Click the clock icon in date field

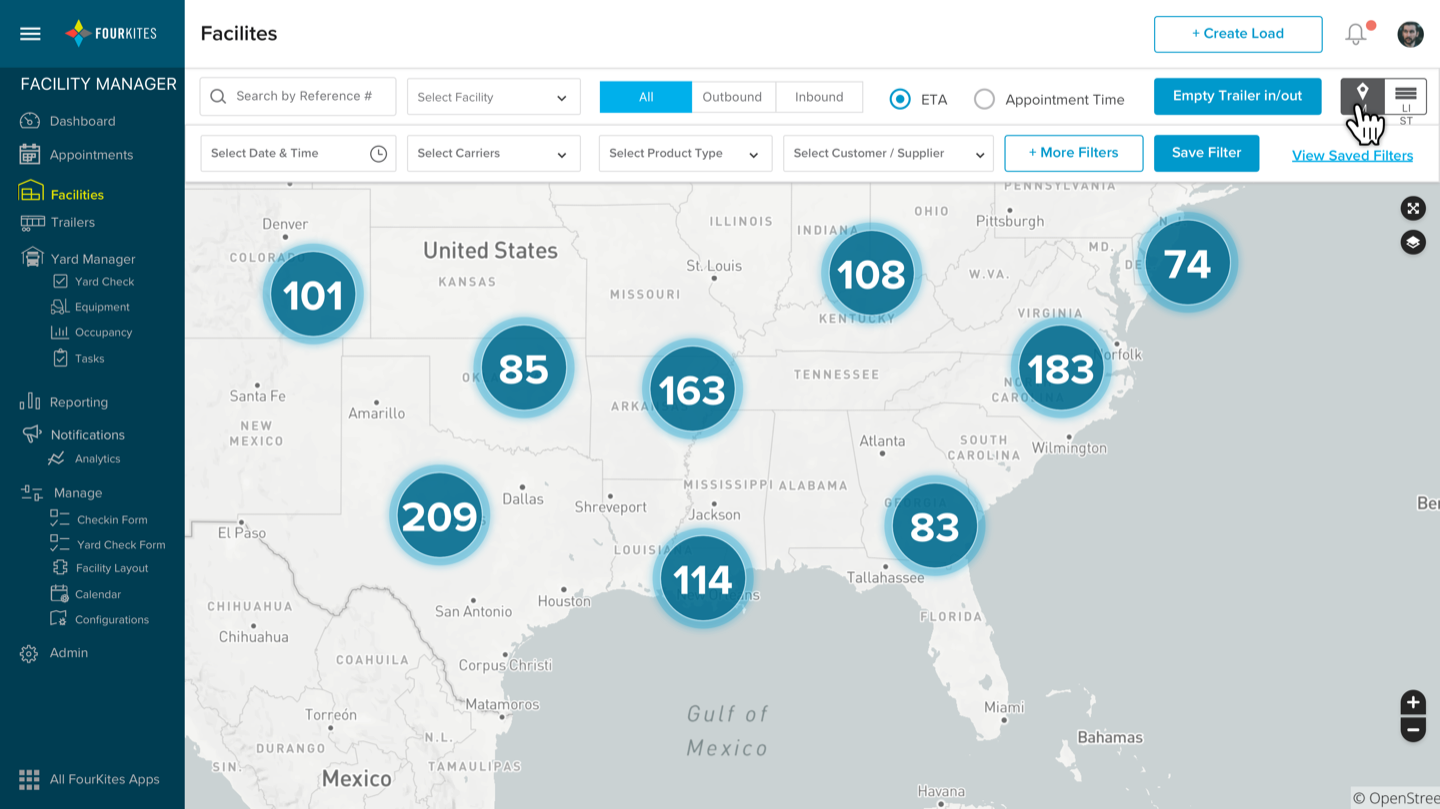(378, 154)
